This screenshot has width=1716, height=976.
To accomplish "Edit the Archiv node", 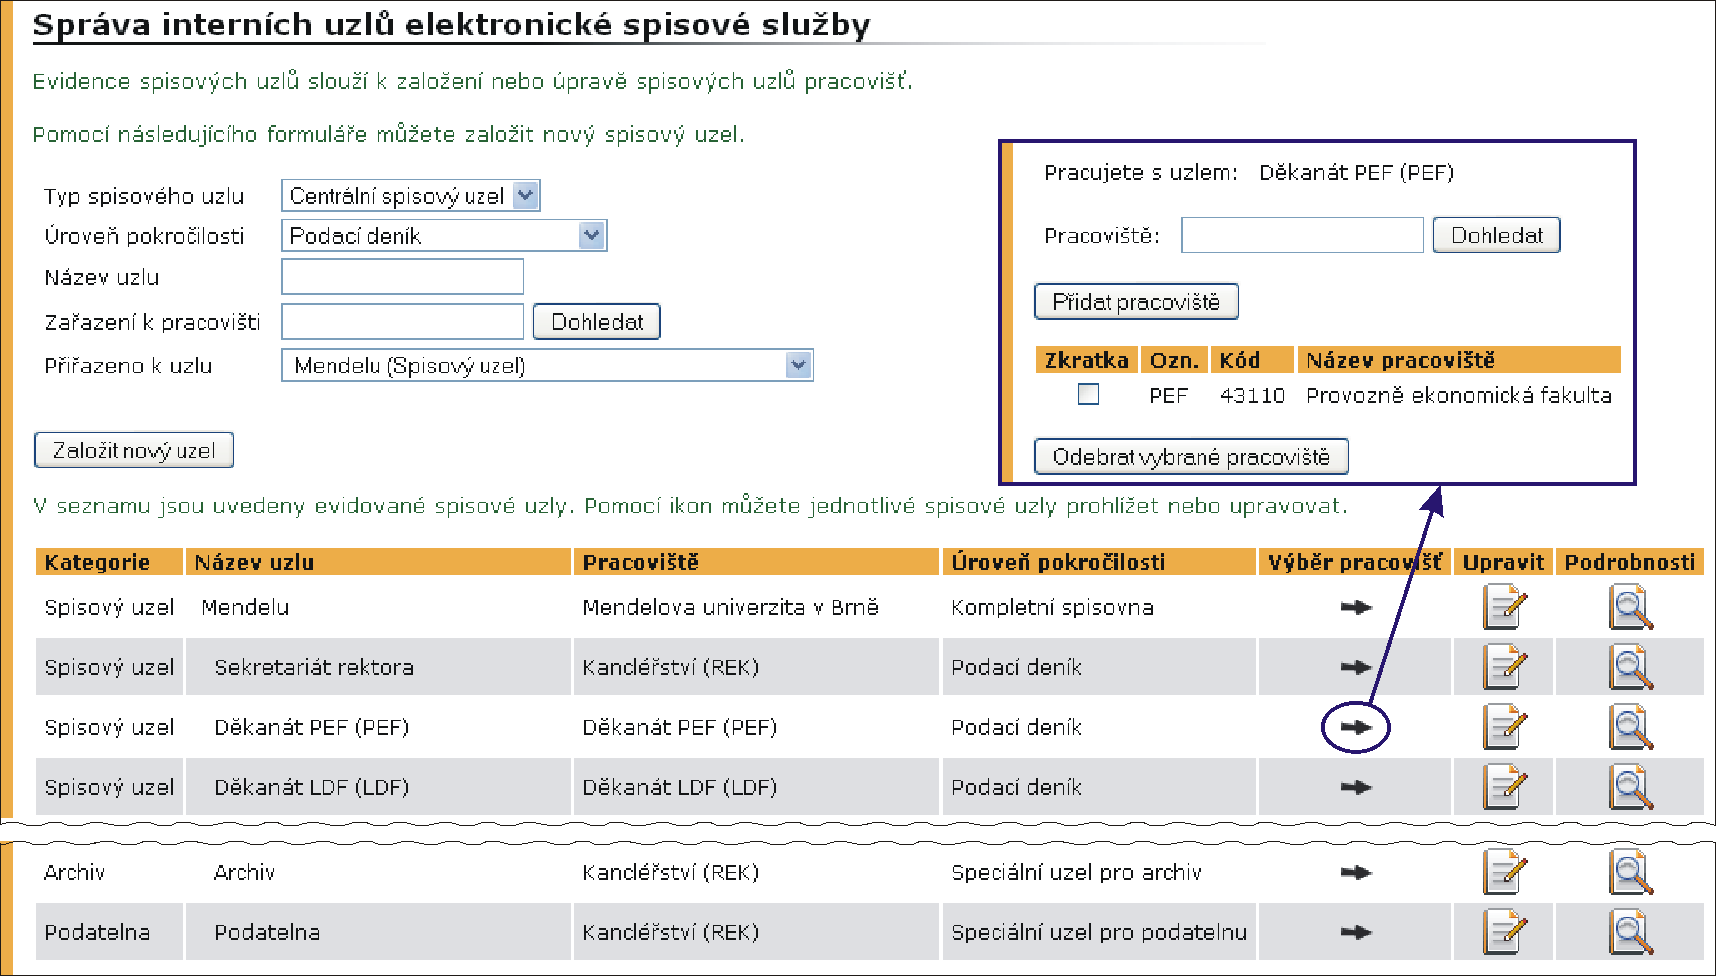I will point(1504,873).
